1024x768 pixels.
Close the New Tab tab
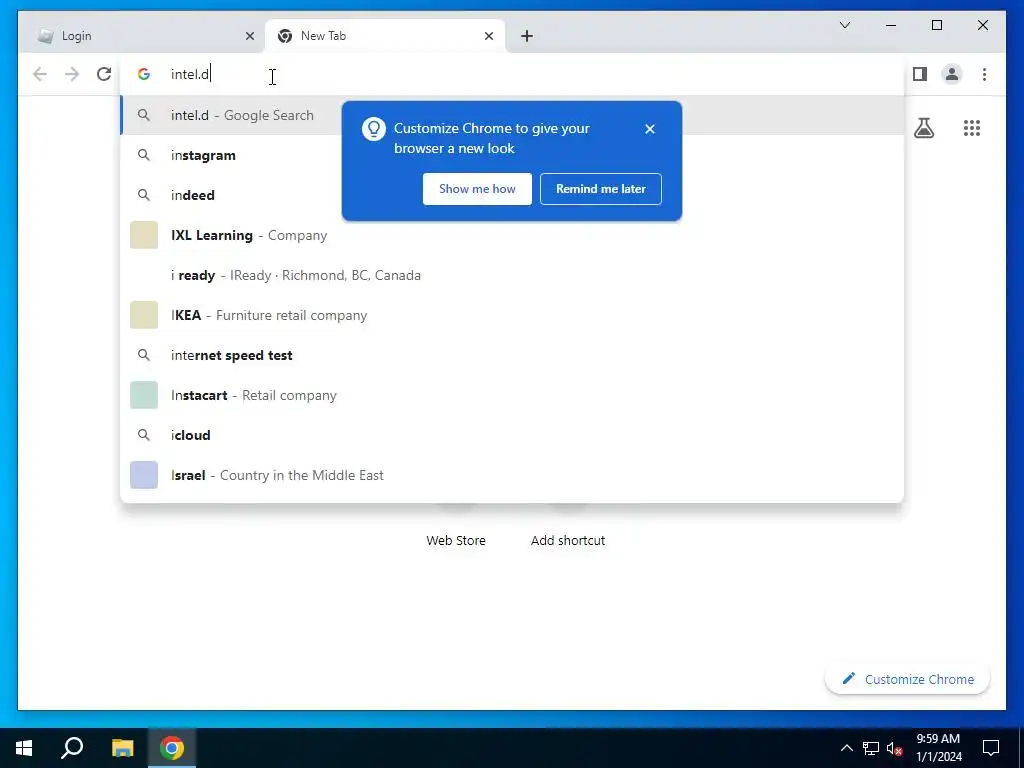click(x=488, y=36)
